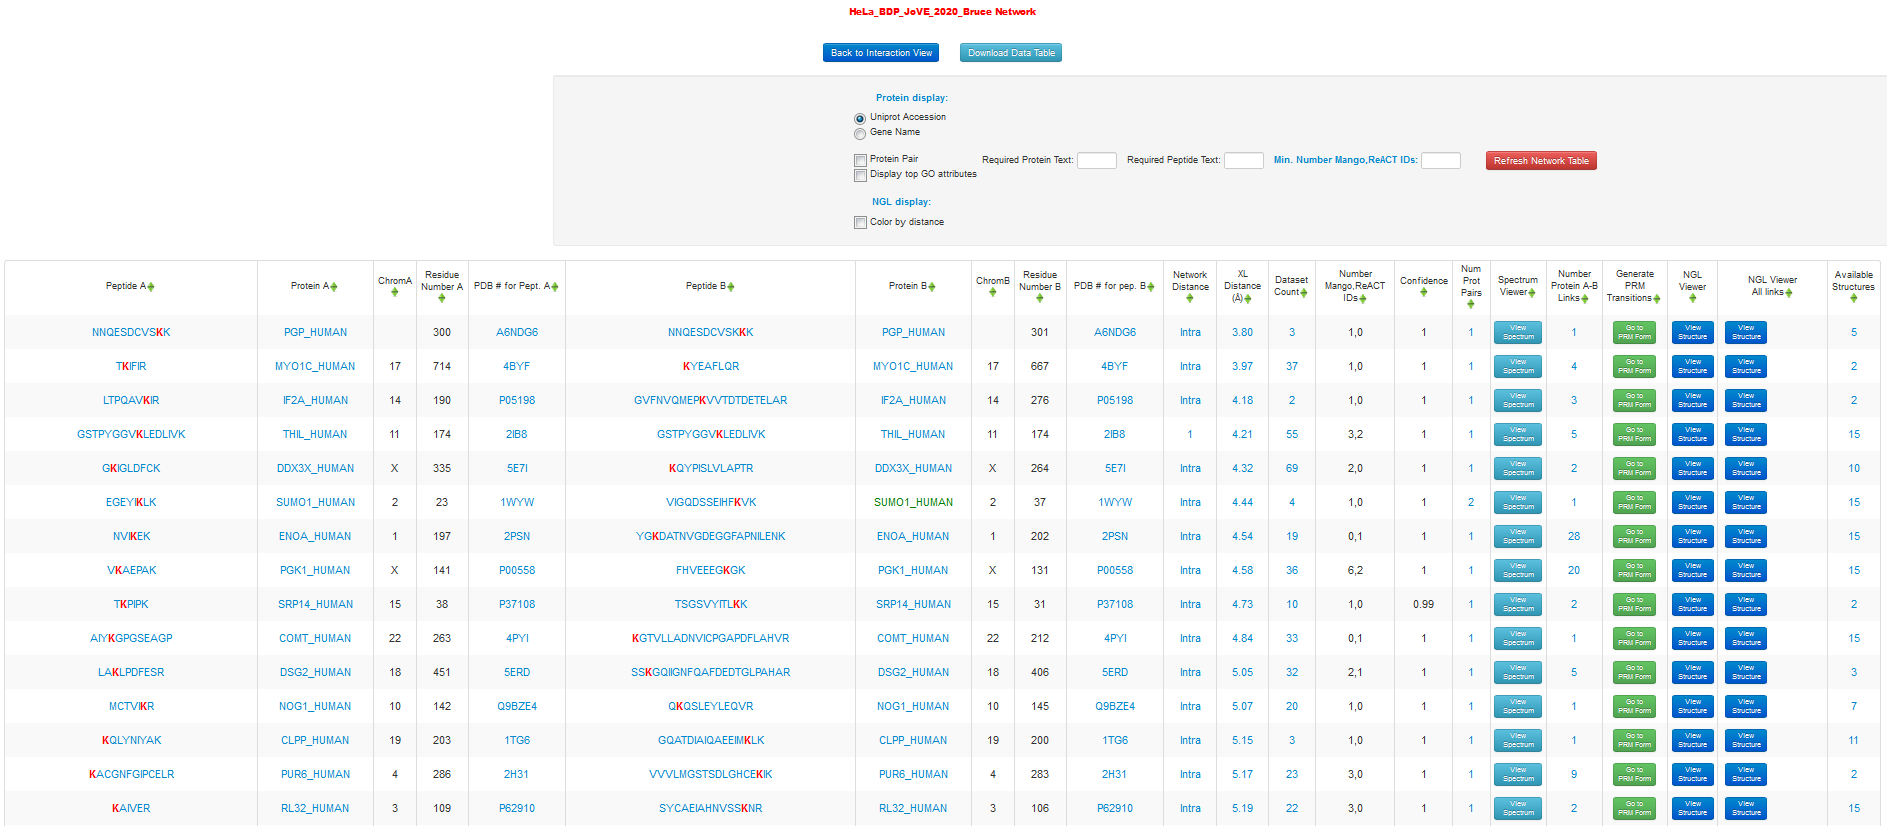1887x826 pixels.
Task: Sort by Num Prot Pairs arrows
Action: (x=1471, y=304)
